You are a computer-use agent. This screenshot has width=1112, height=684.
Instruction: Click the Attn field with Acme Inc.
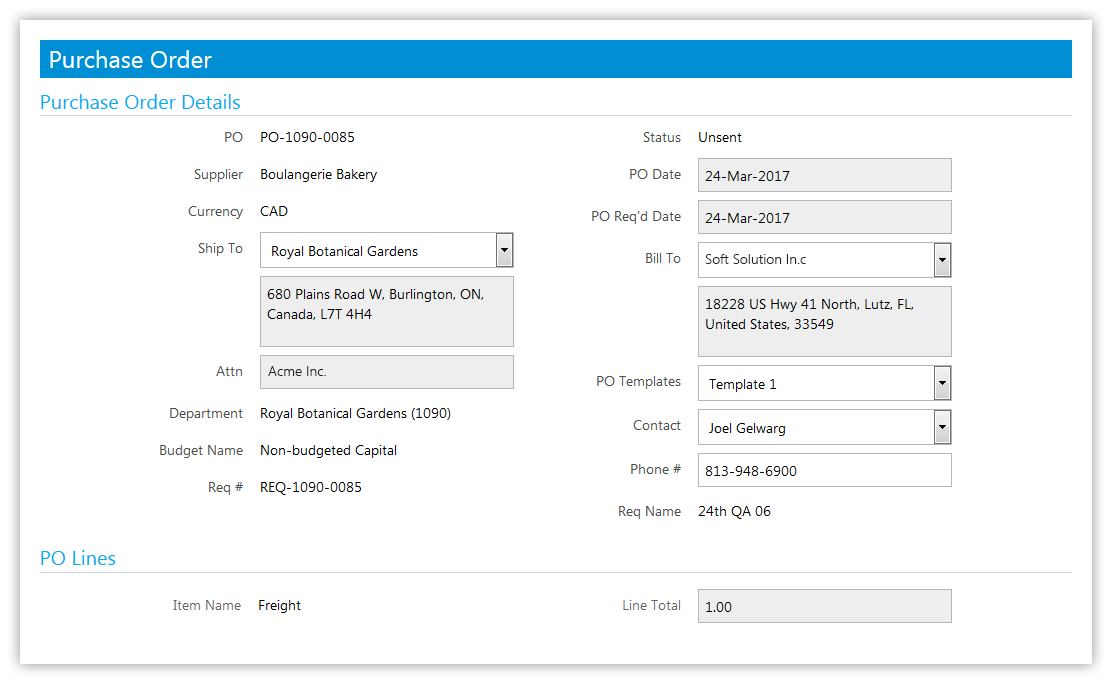coord(387,372)
